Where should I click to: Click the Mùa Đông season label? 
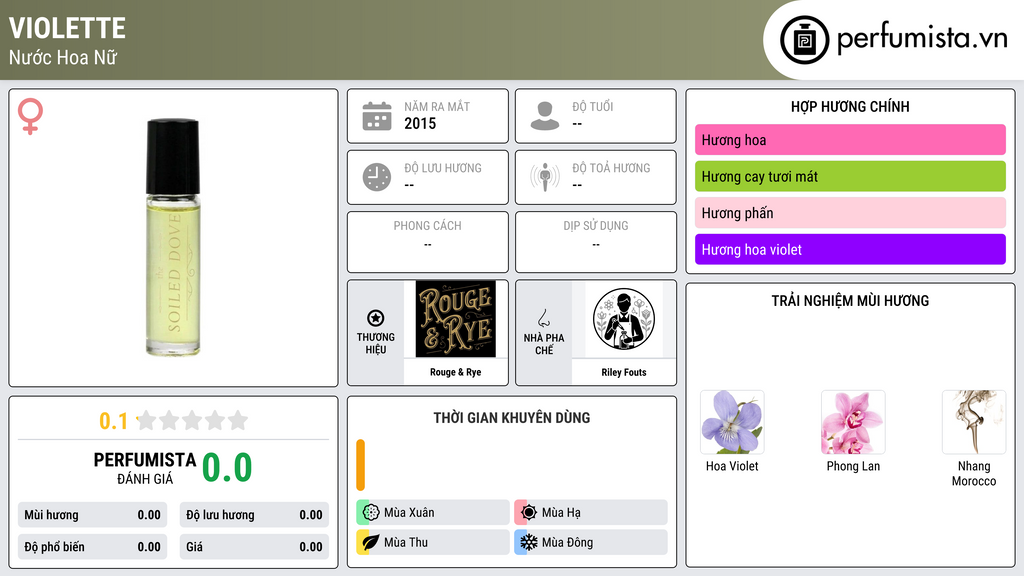[567, 542]
